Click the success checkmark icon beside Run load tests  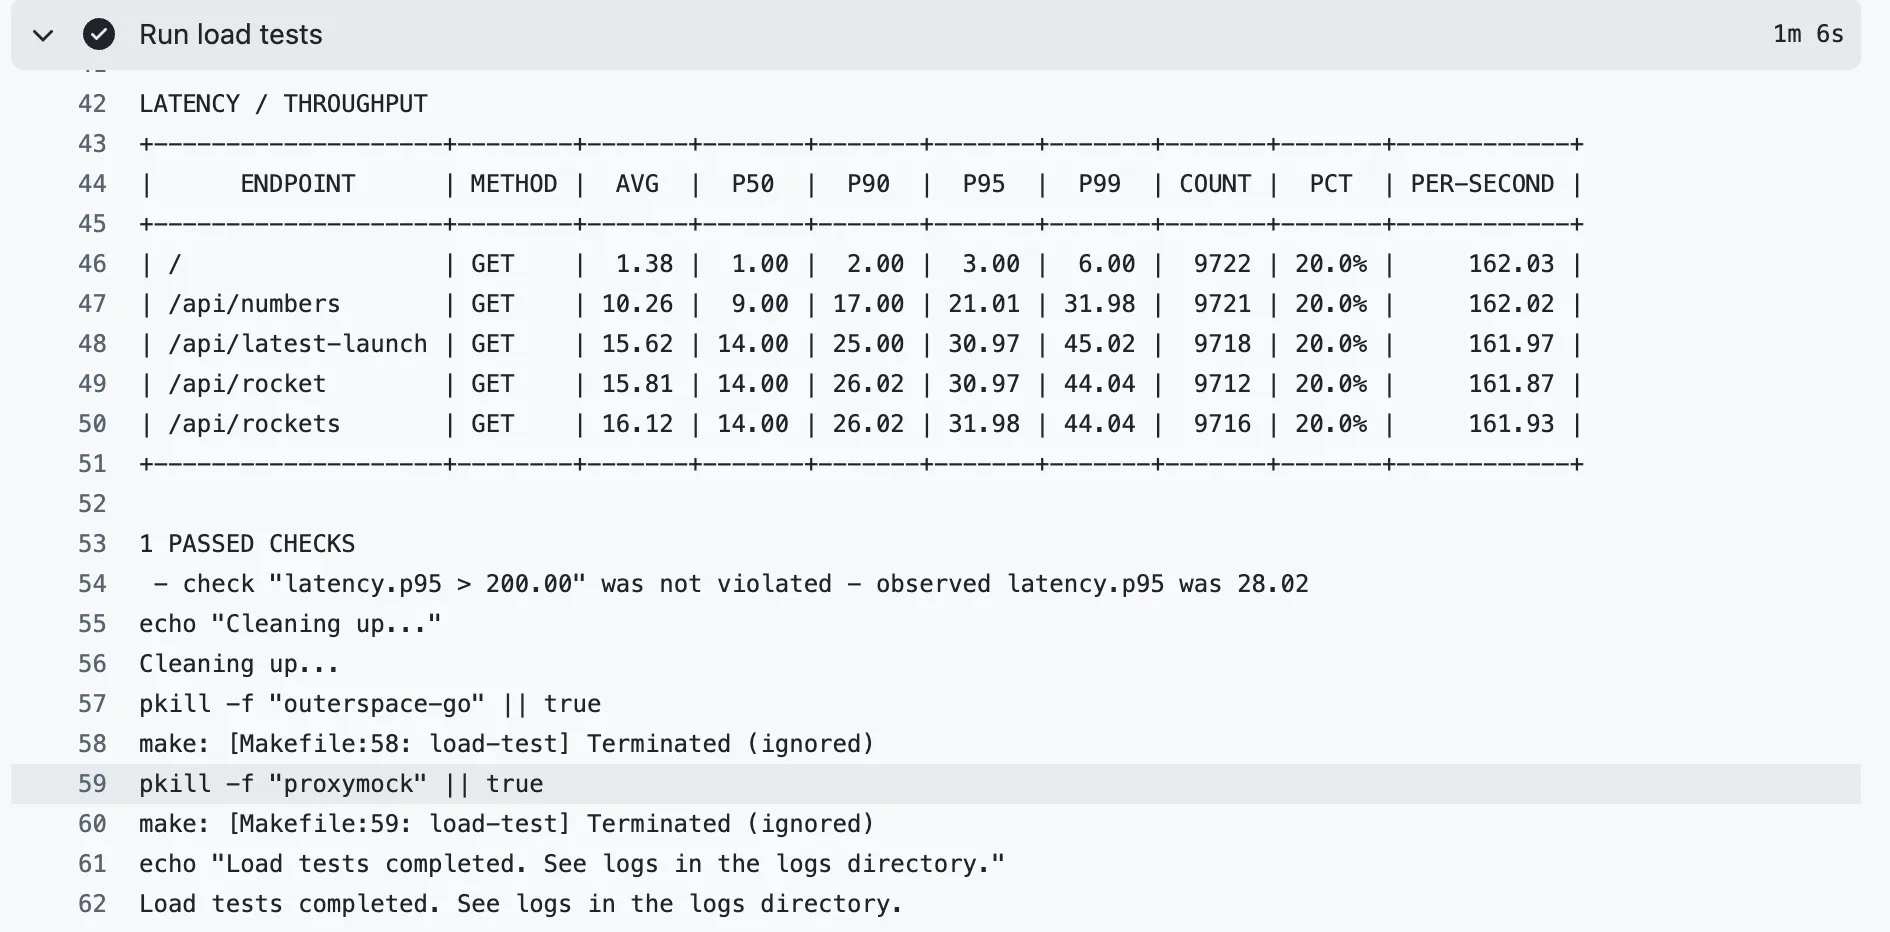point(99,34)
